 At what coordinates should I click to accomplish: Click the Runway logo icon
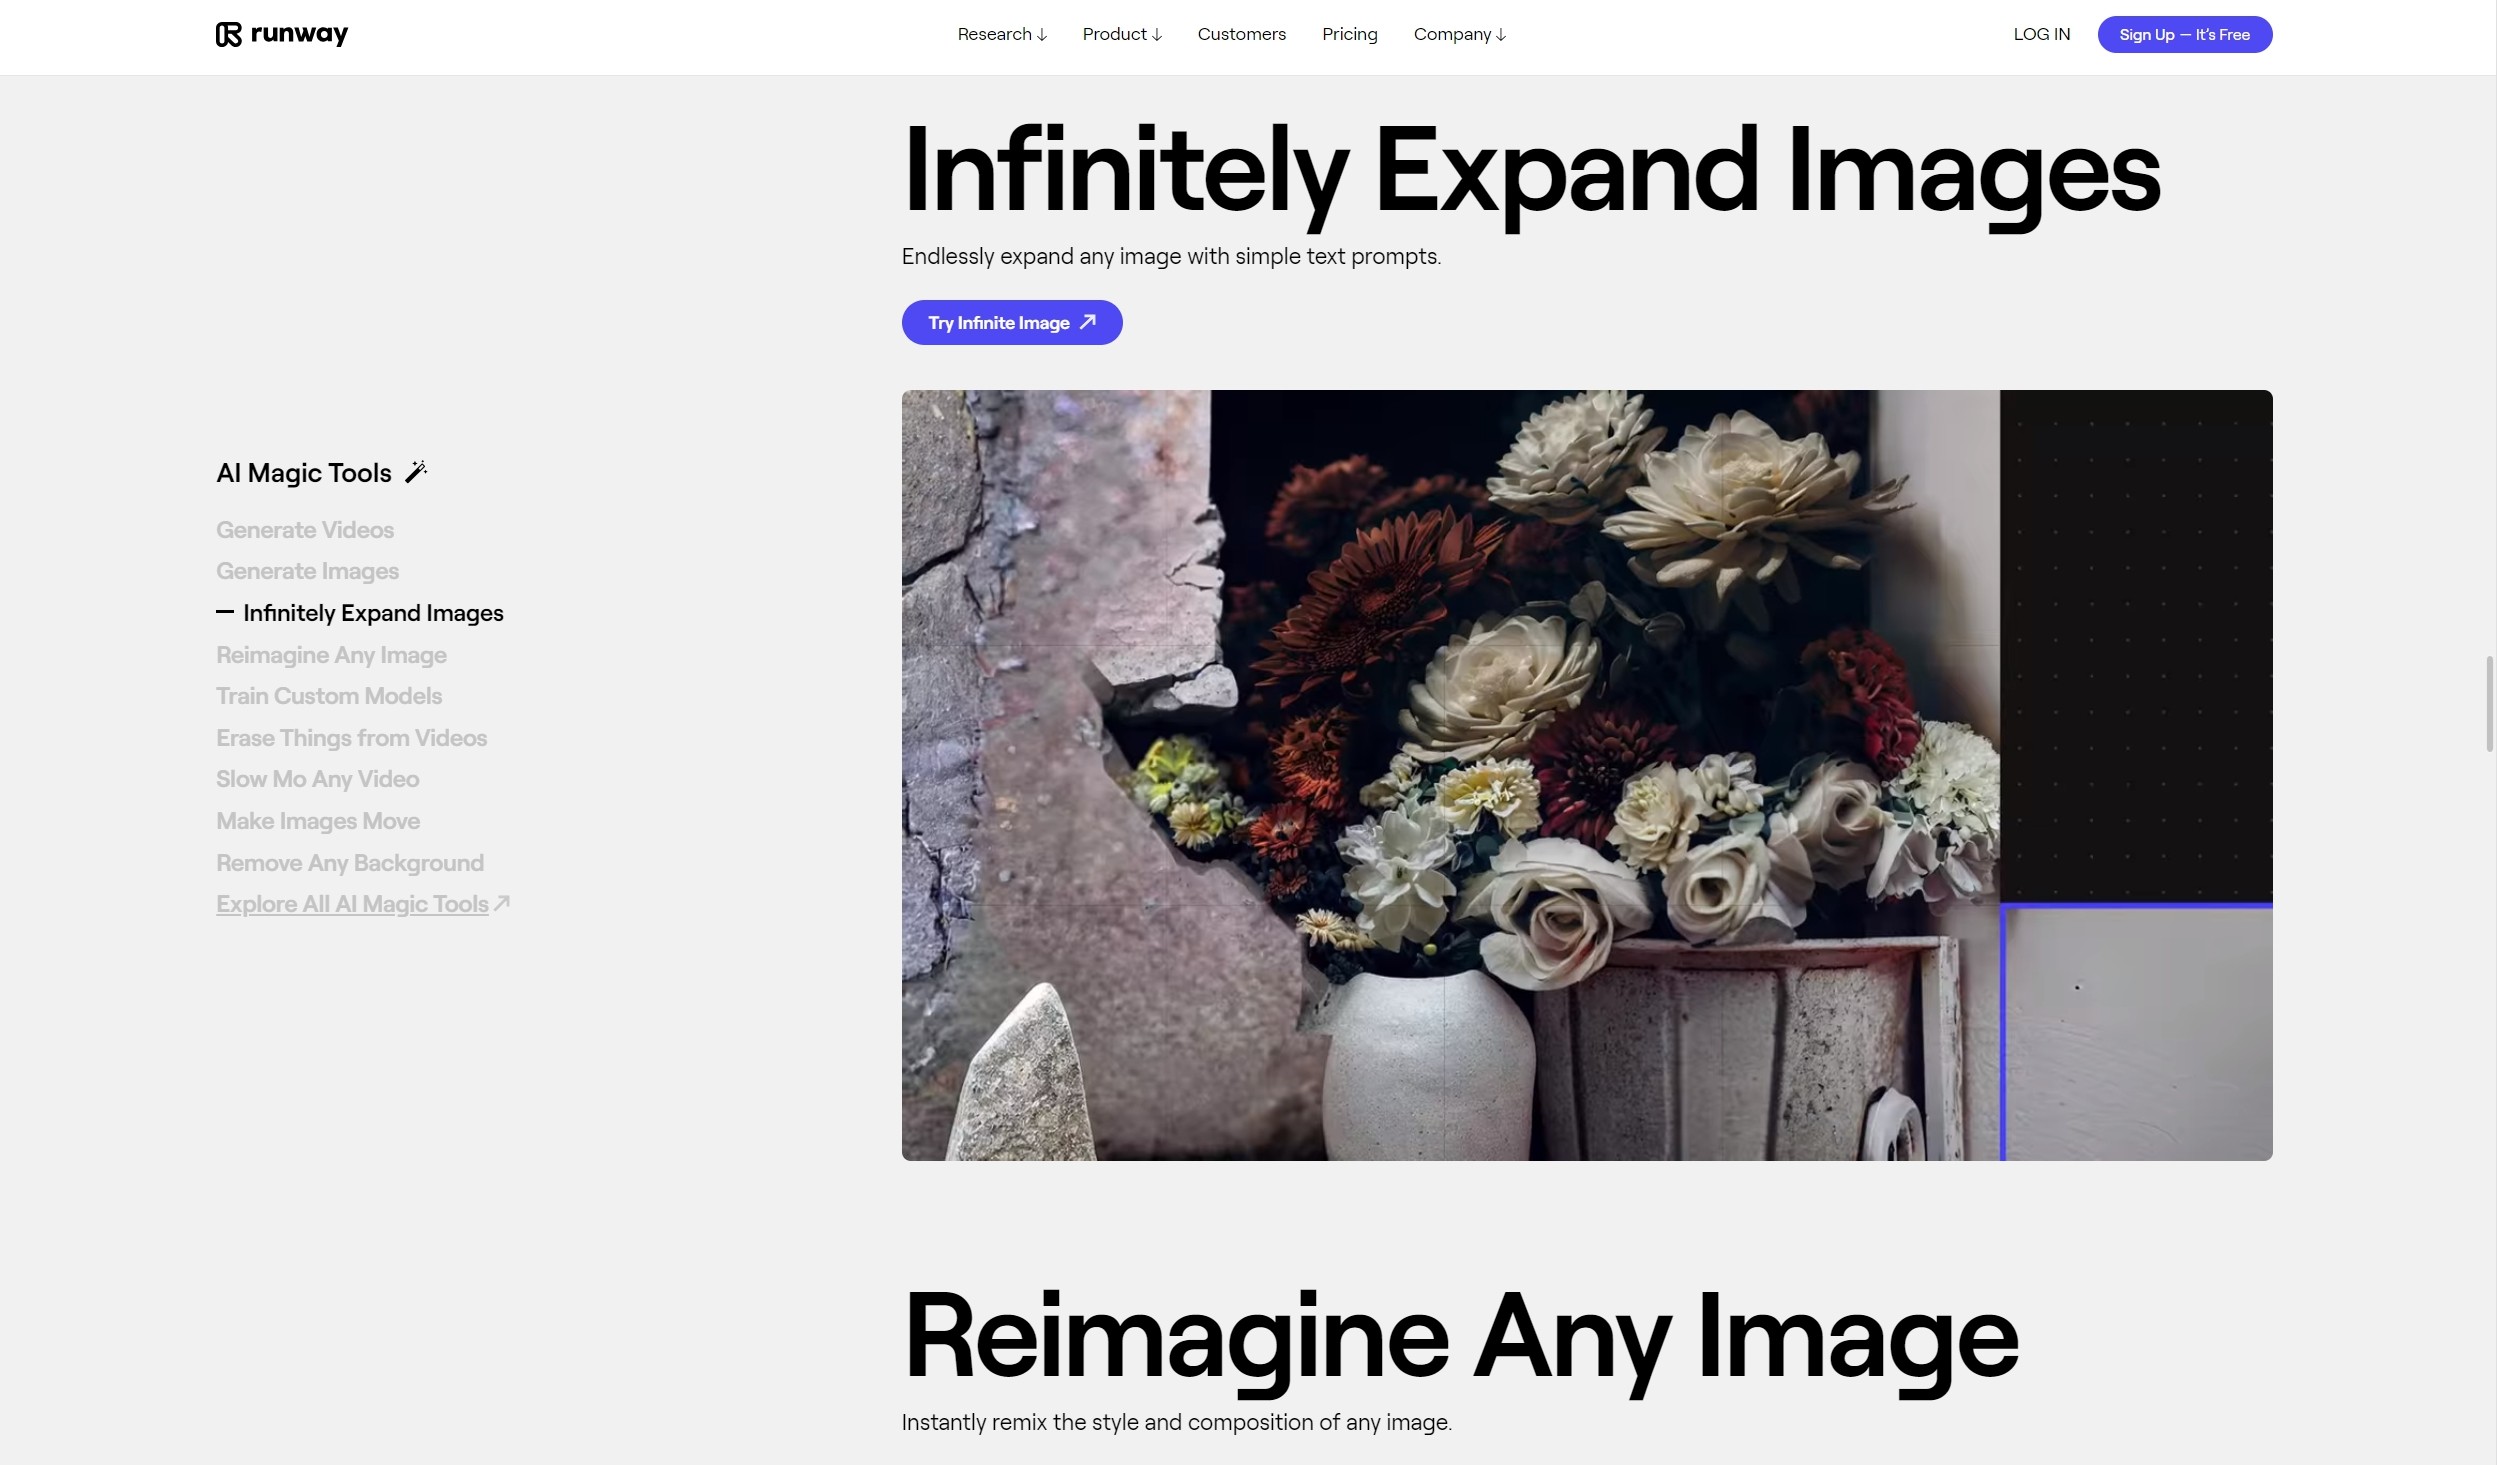(x=229, y=35)
